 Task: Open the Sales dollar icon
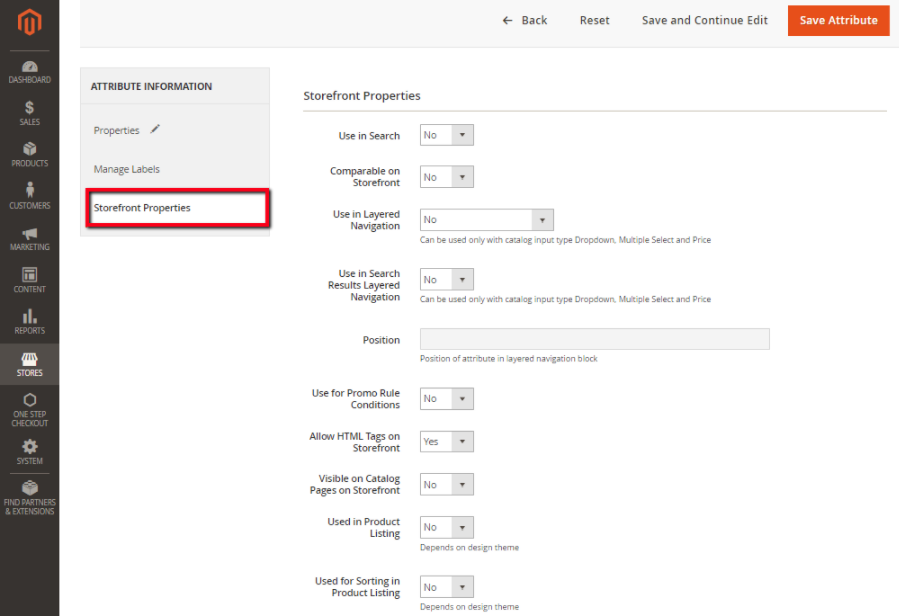point(29,108)
